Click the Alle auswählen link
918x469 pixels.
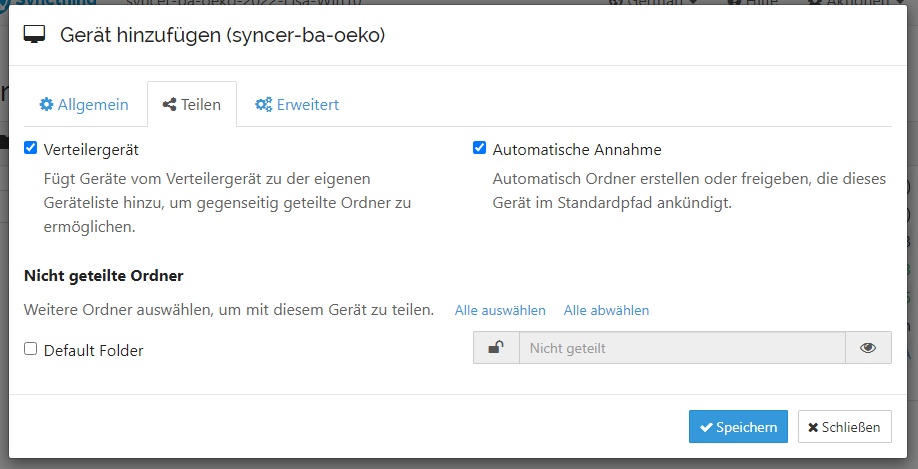(500, 311)
